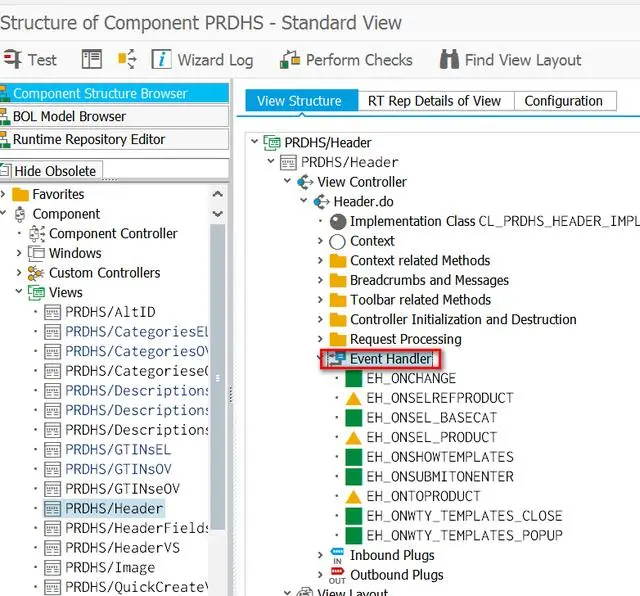This screenshot has height=596, width=640.
Task: Click the orange hierarchy arrows toolbar icon
Action: tap(127, 60)
